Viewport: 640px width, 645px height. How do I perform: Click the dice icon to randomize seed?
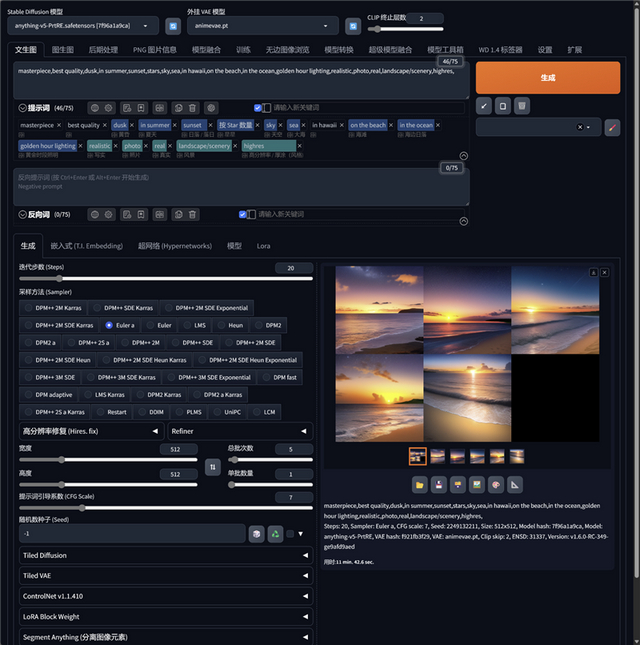pos(257,533)
